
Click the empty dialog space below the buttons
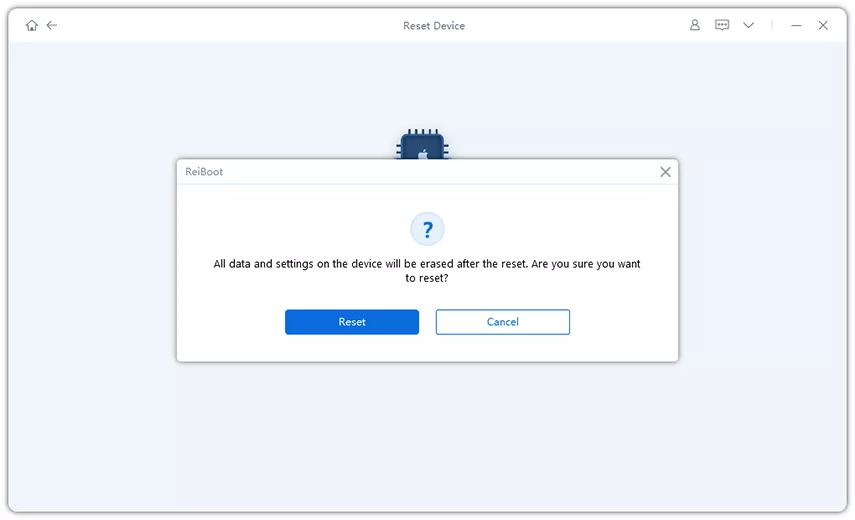[427, 348]
